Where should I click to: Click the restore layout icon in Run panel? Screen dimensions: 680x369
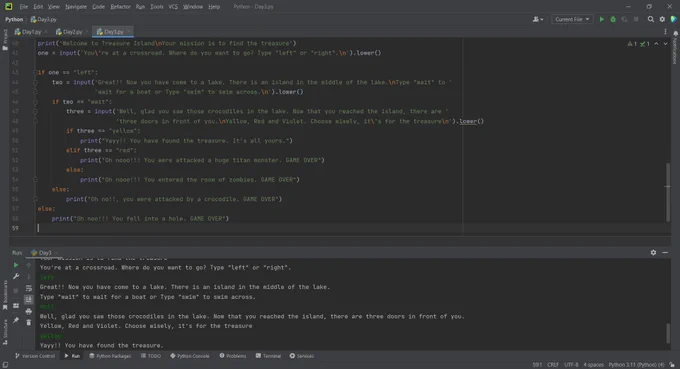[16, 306]
